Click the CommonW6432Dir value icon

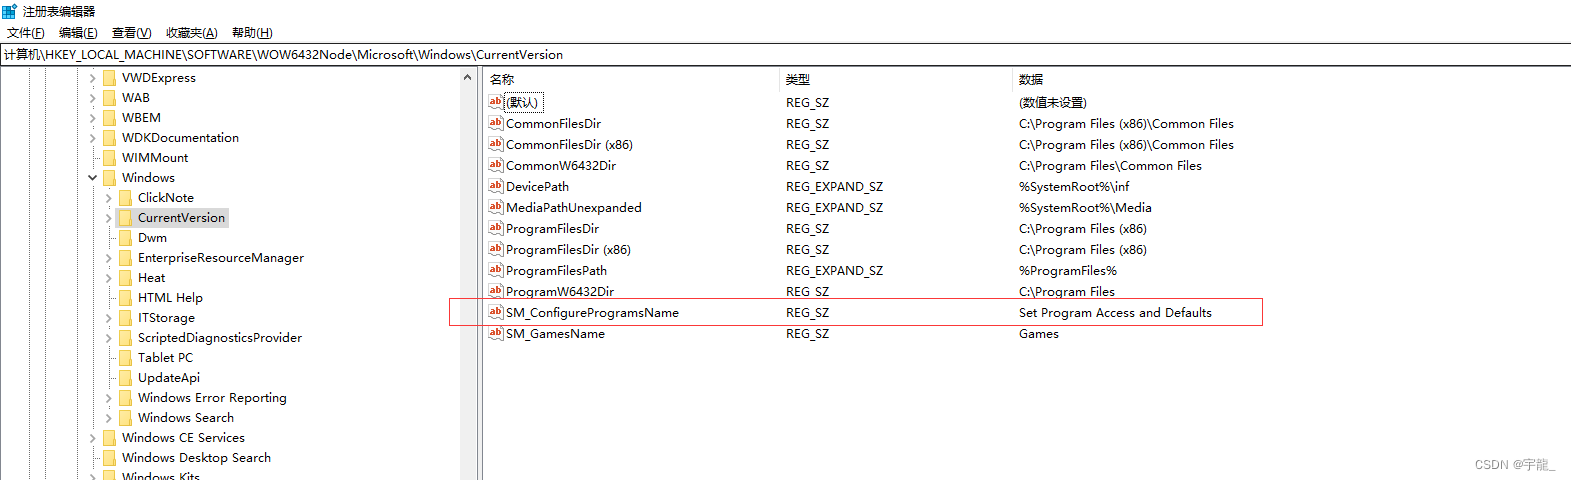coord(495,165)
